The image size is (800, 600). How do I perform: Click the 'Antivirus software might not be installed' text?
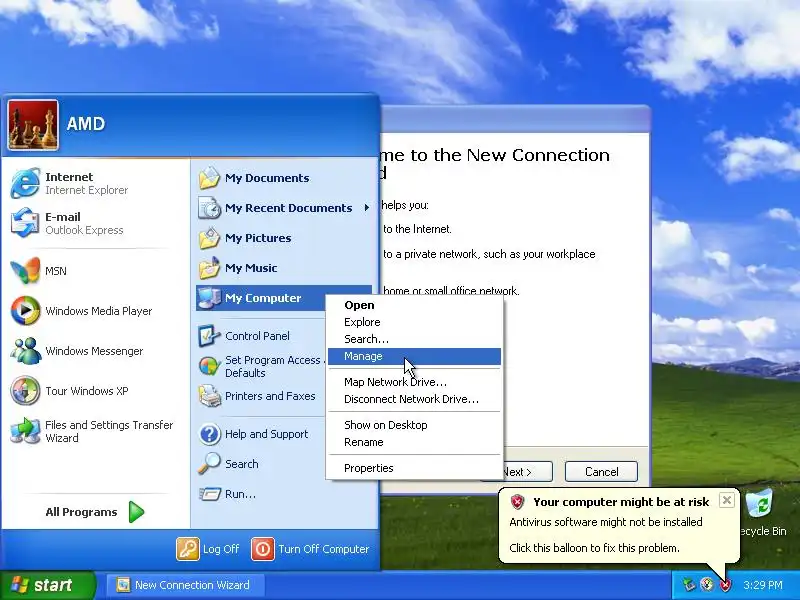[x=606, y=522]
